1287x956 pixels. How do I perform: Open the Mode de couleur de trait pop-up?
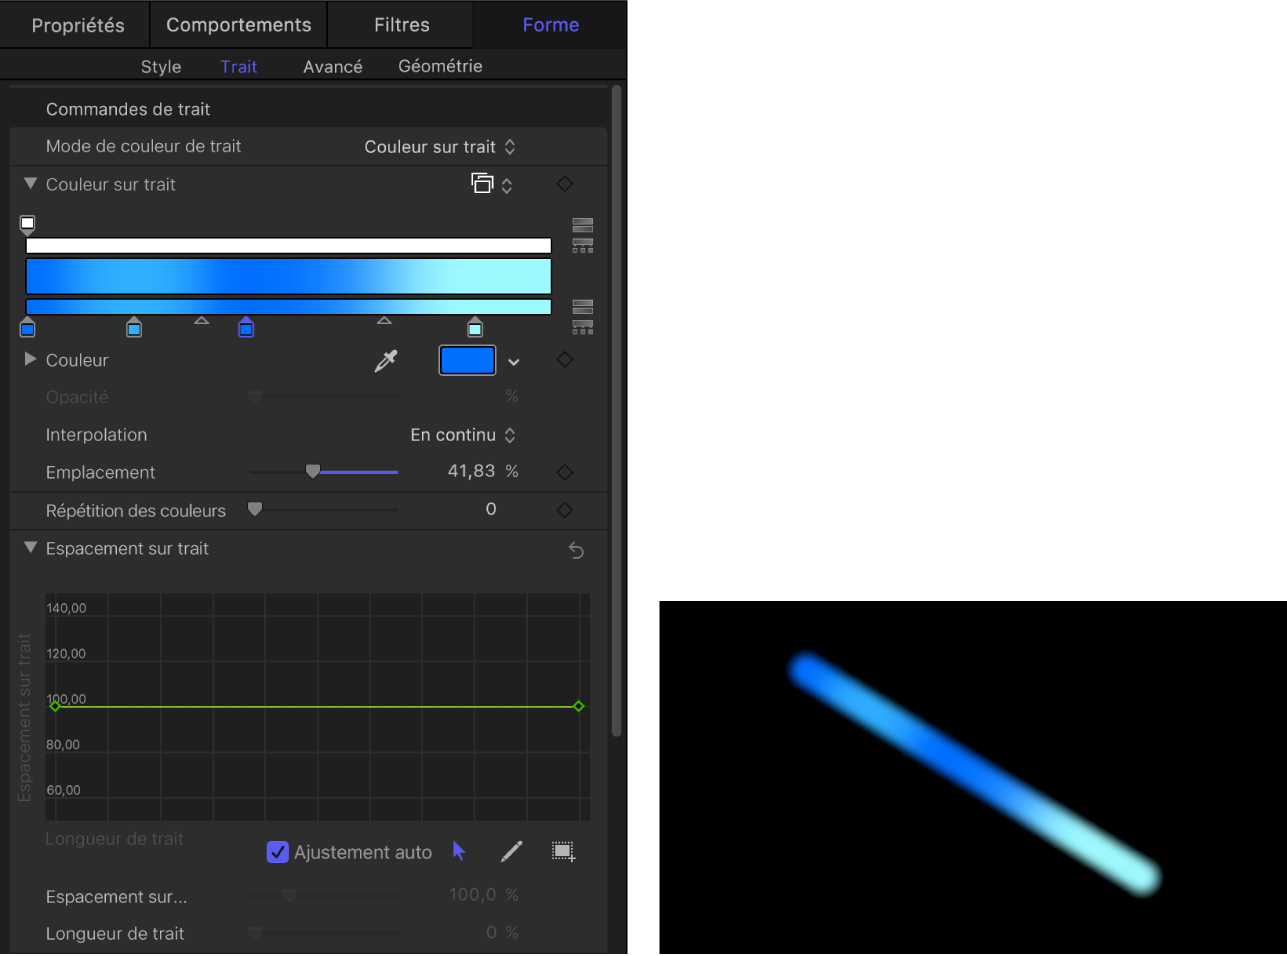(x=440, y=147)
